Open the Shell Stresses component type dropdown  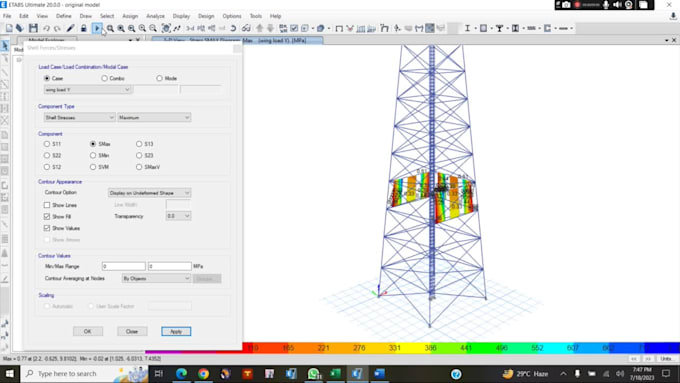(x=79, y=118)
